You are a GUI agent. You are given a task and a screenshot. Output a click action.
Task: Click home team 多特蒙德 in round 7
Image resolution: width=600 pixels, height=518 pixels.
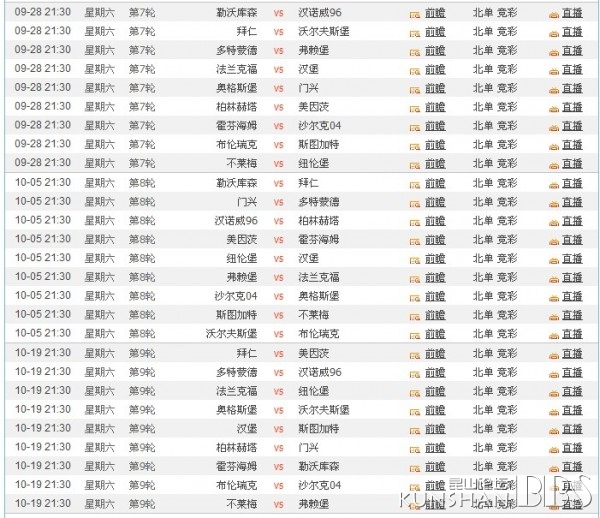[237, 50]
